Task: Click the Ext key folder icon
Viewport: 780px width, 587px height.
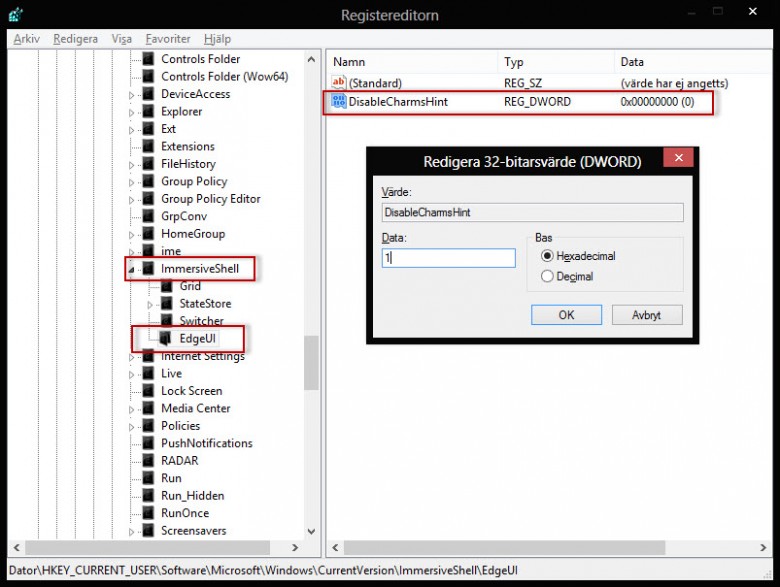Action: [149, 128]
